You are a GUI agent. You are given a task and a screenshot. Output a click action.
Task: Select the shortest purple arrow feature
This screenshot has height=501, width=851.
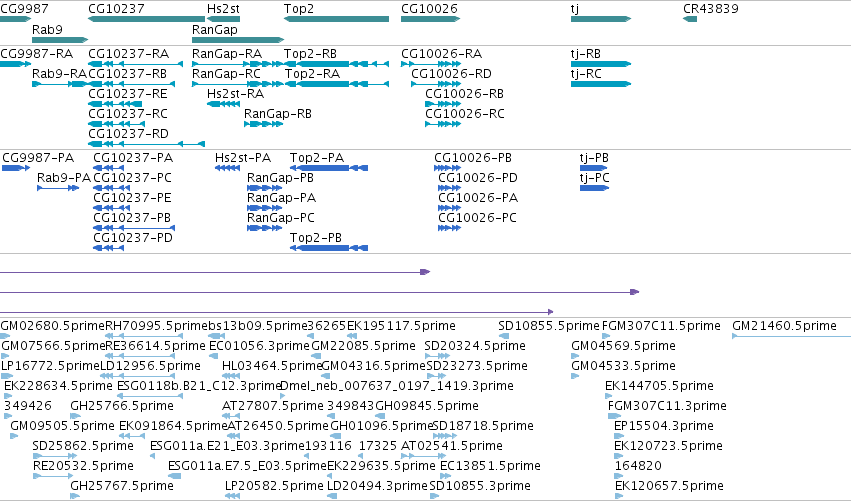pyautogui.click(x=215, y=272)
